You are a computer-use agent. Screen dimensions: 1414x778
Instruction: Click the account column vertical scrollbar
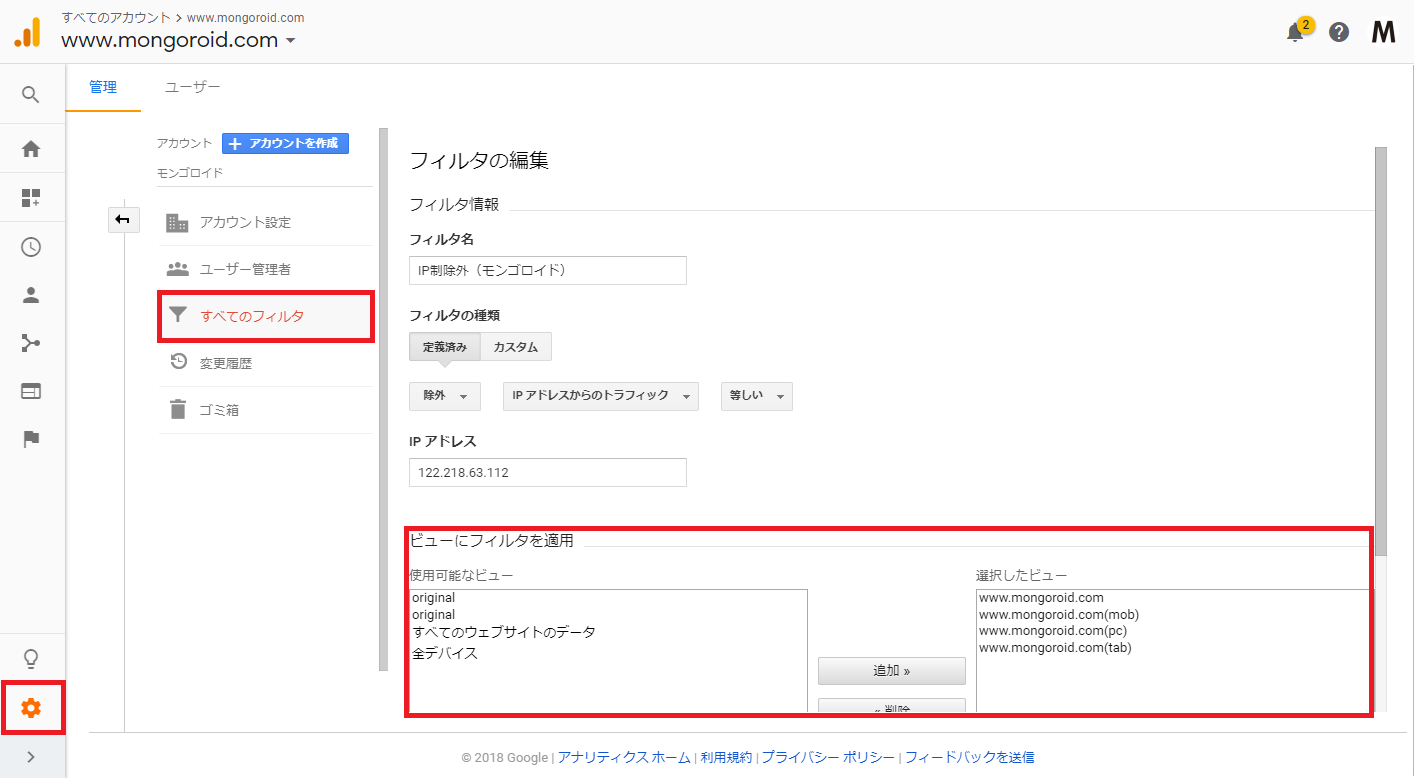383,400
